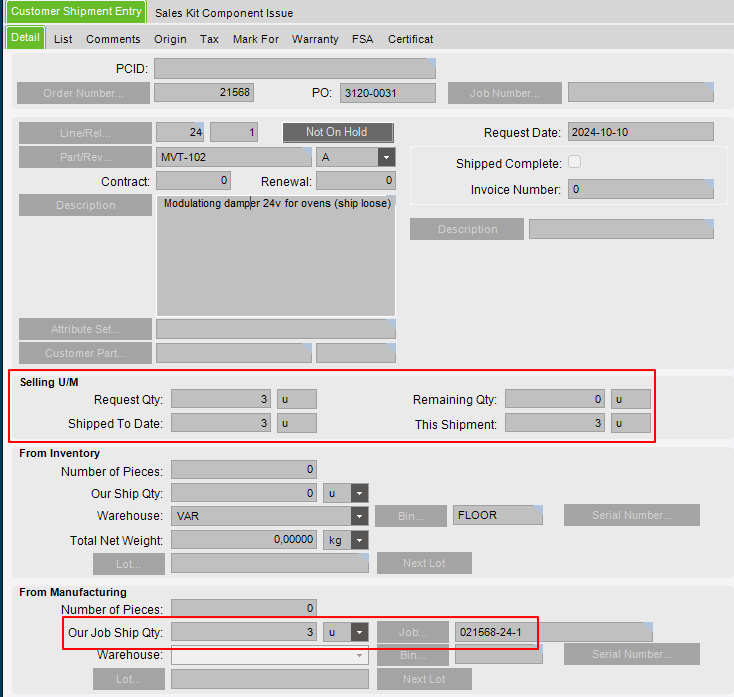Switch to Customer Shipment Entry tab

pos(76,12)
